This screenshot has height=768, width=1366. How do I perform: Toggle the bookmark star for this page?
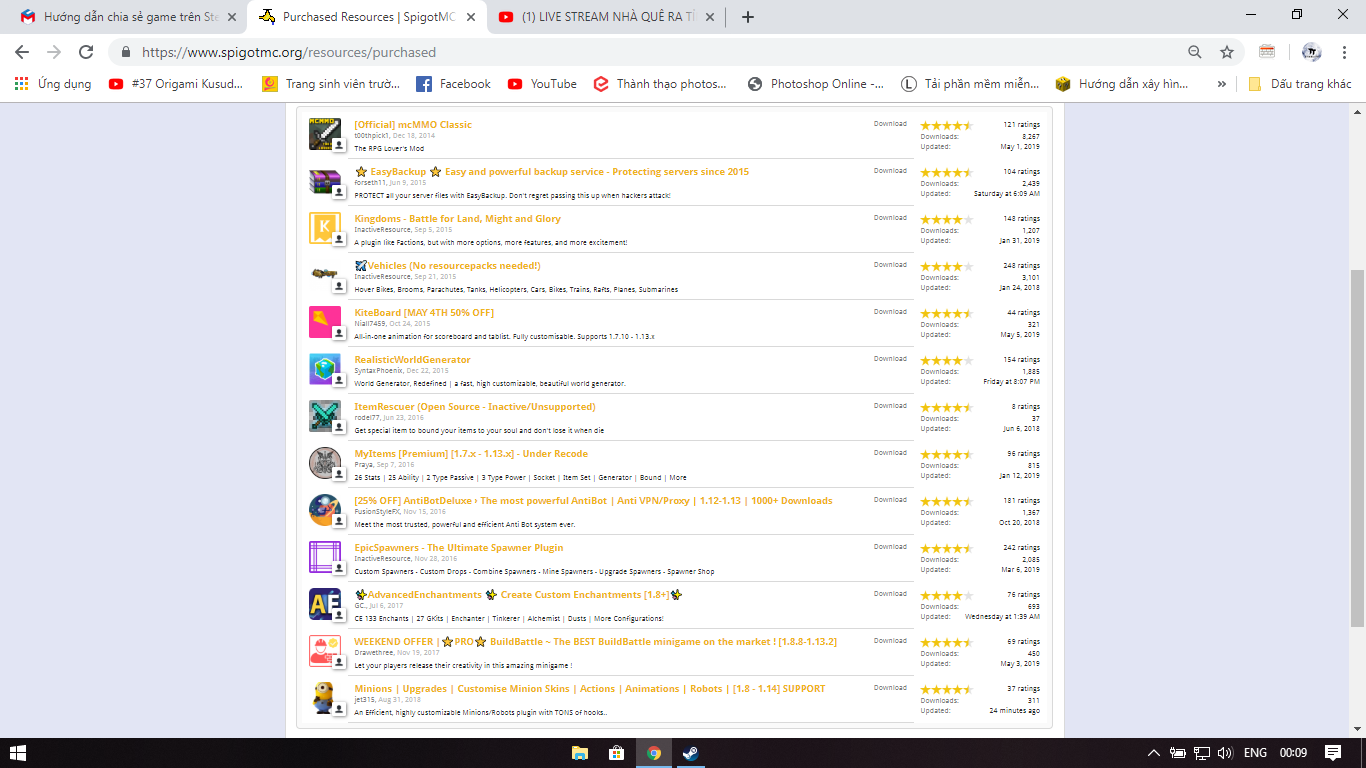tap(1227, 51)
